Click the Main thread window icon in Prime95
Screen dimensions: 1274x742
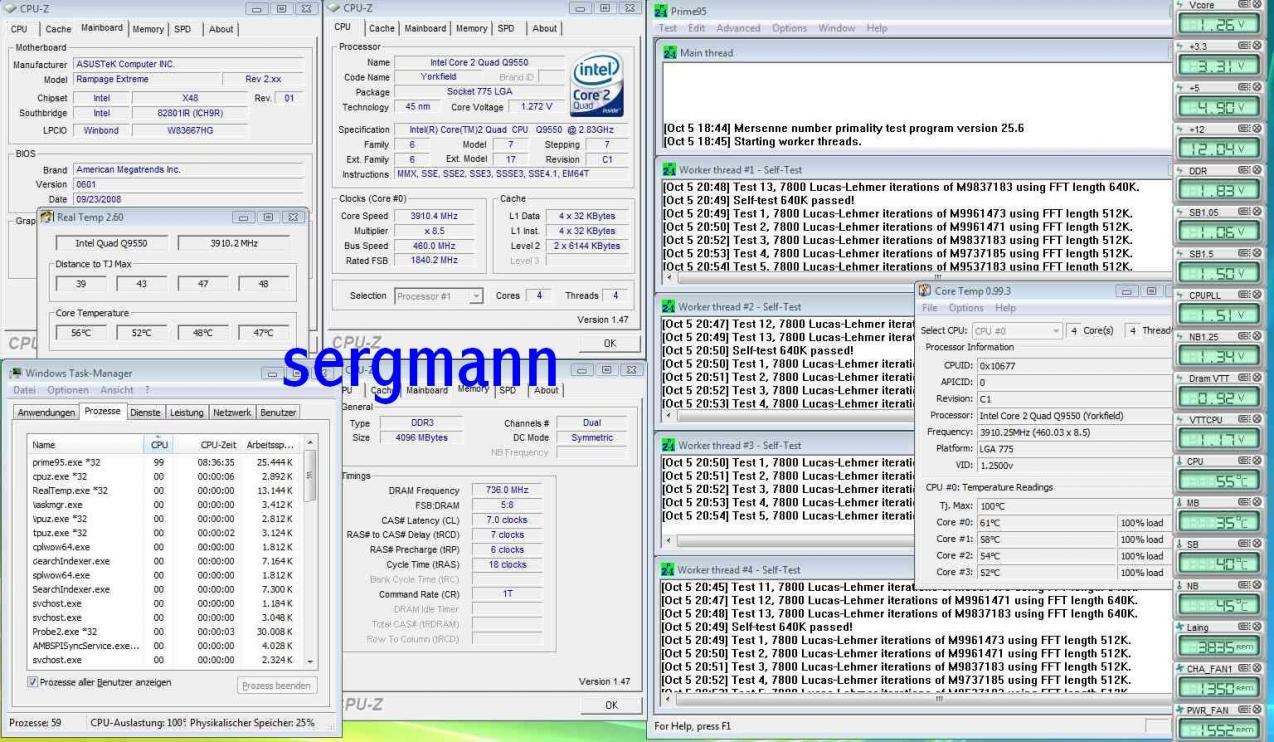click(x=670, y=53)
